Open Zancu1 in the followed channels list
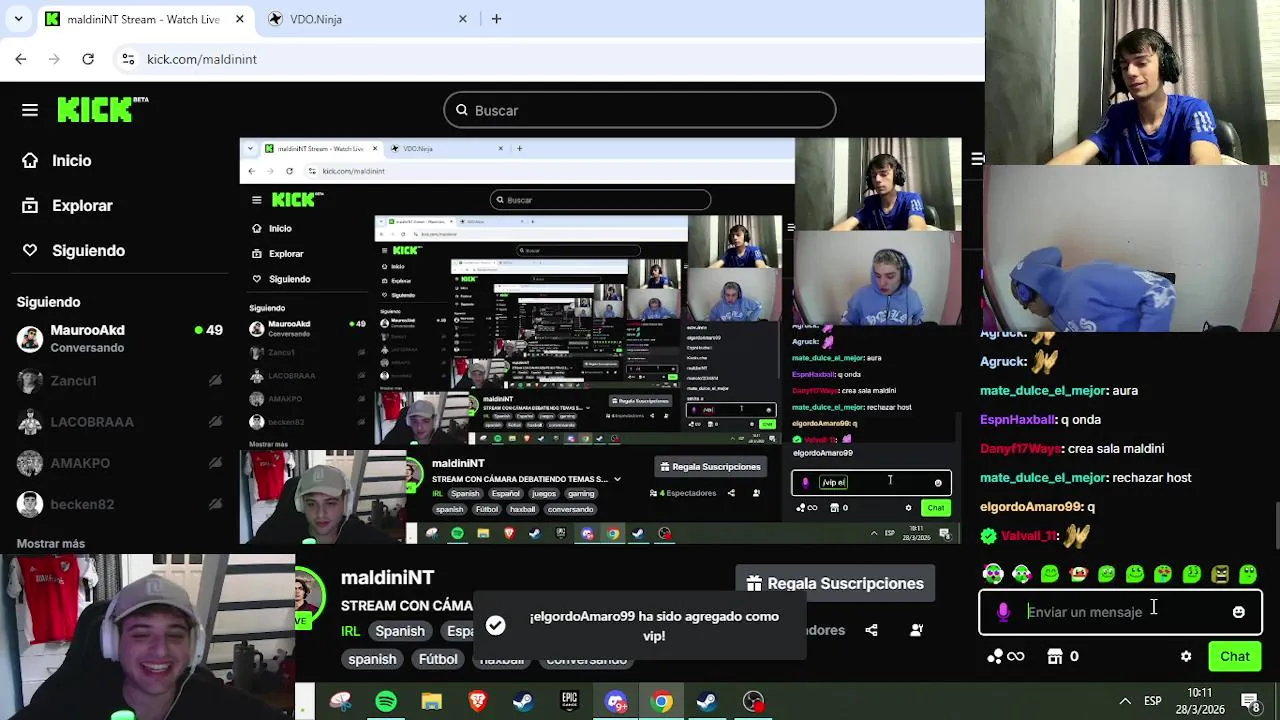The width and height of the screenshot is (1280, 720). 120,380
